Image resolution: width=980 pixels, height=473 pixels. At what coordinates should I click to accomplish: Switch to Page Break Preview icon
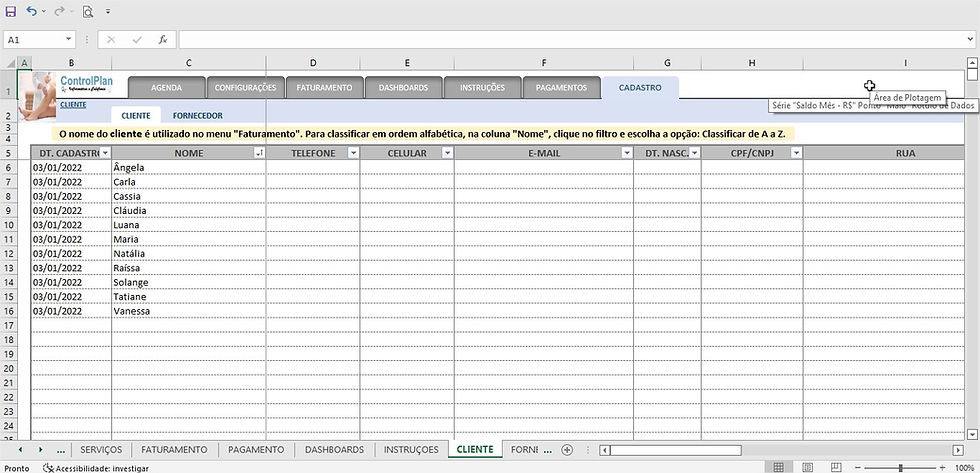point(836,467)
